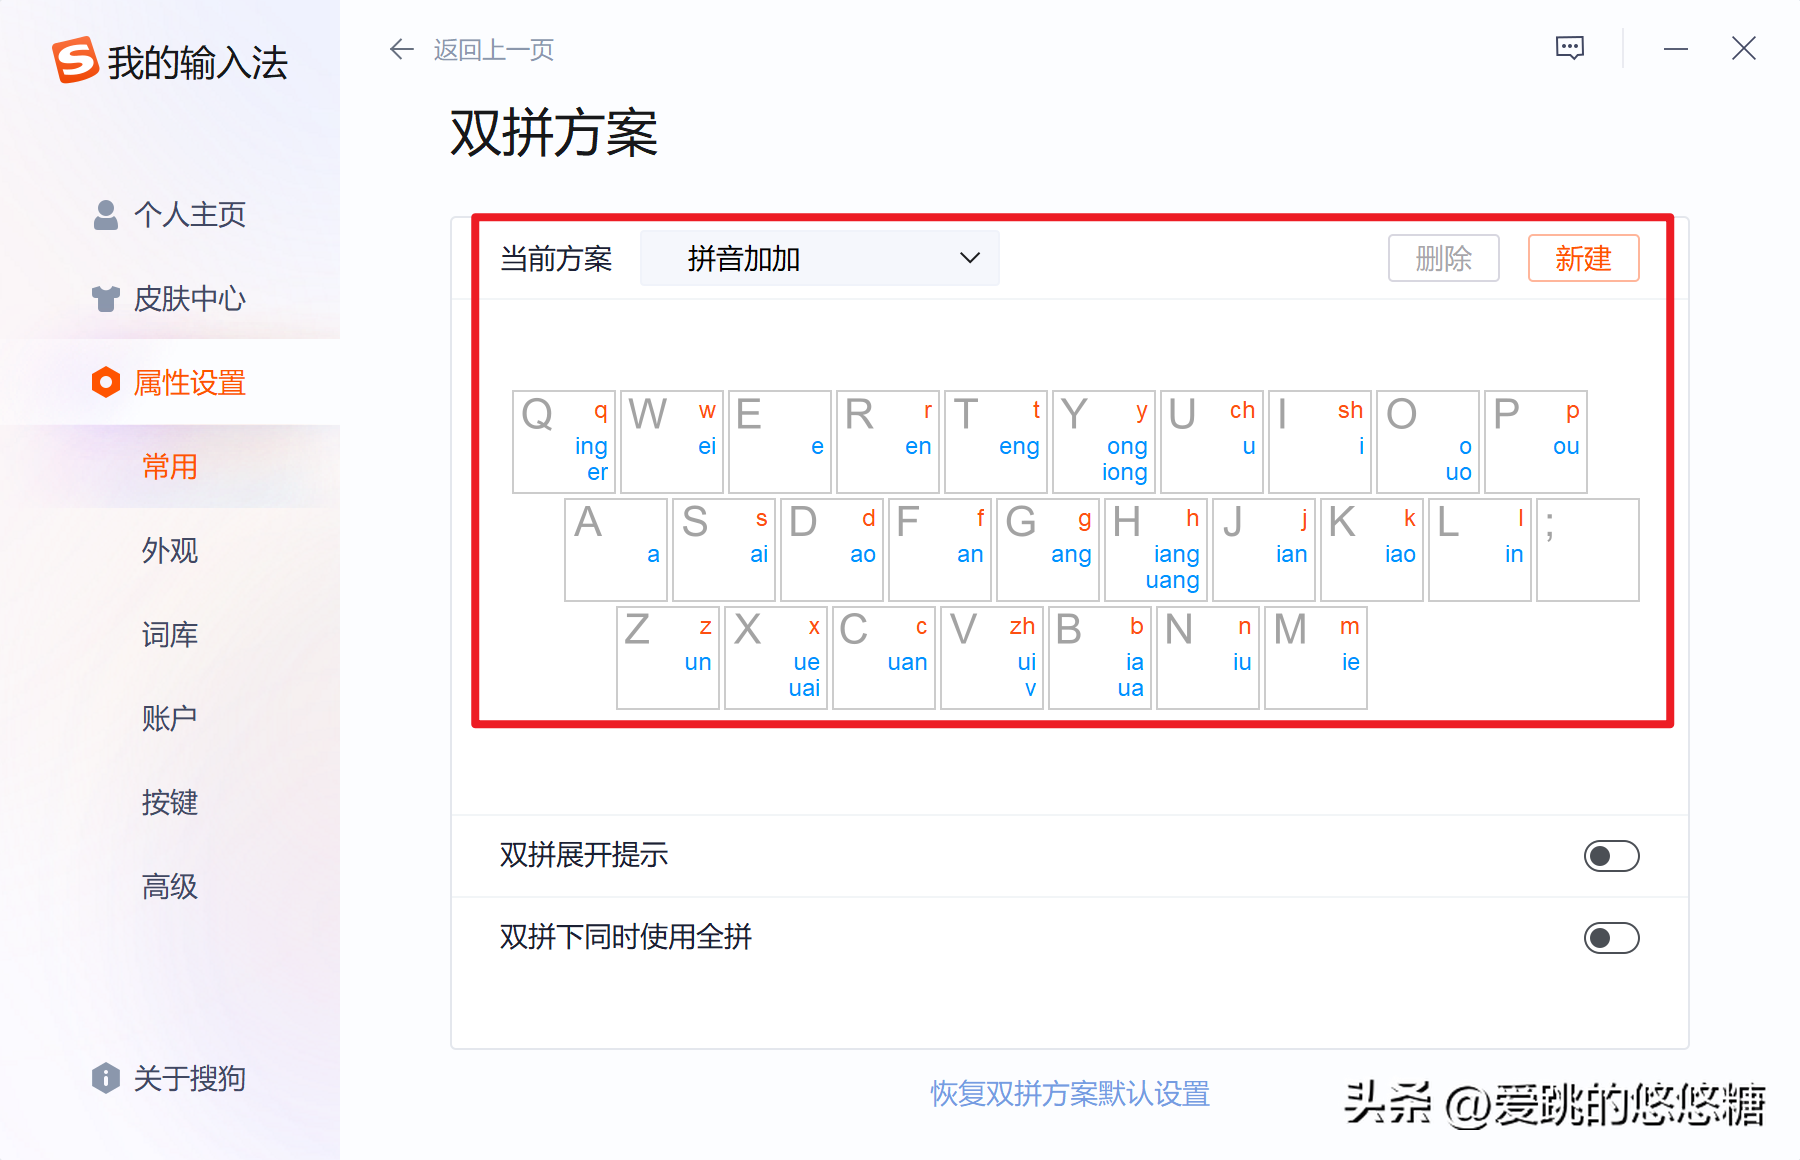This screenshot has height=1160, width=1800.
Task: Switch to the 高级 tab
Action: pos(170,886)
